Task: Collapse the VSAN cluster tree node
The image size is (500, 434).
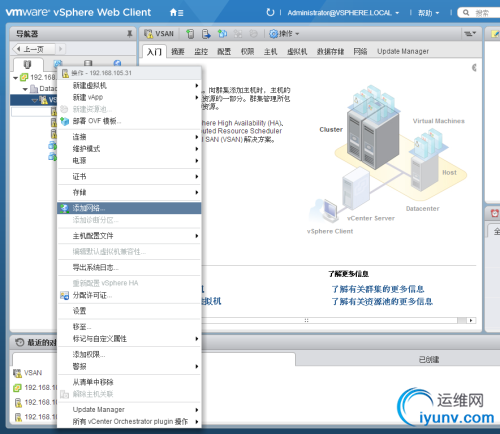Action: (x=35, y=100)
